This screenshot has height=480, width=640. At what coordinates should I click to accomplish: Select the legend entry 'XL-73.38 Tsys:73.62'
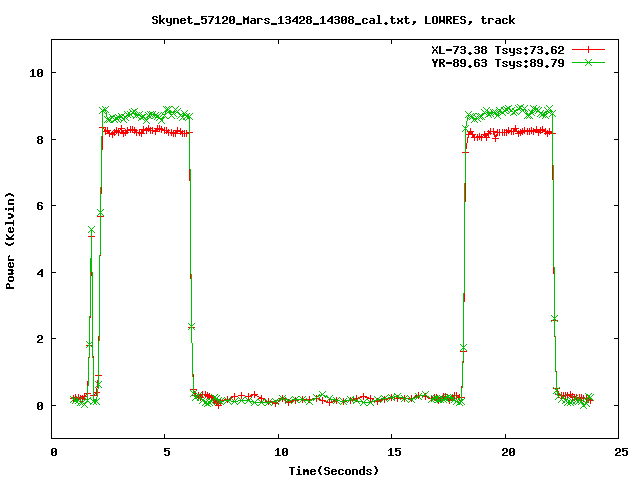[498, 50]
